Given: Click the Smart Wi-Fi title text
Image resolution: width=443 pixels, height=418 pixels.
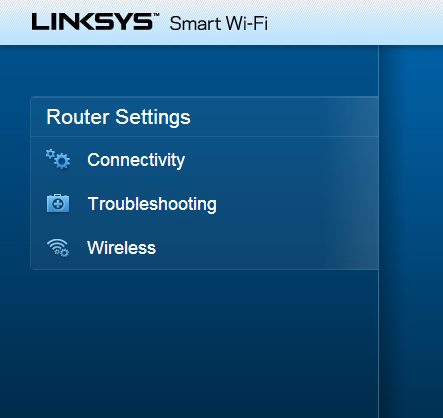Looking at the screenshot, I should coord(219,24).
